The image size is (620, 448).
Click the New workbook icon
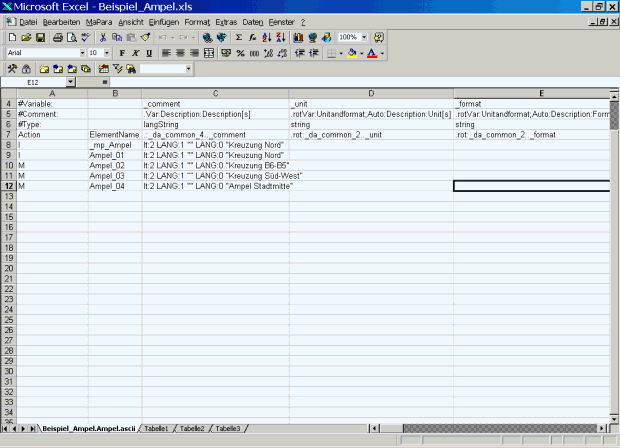(12, 38)
